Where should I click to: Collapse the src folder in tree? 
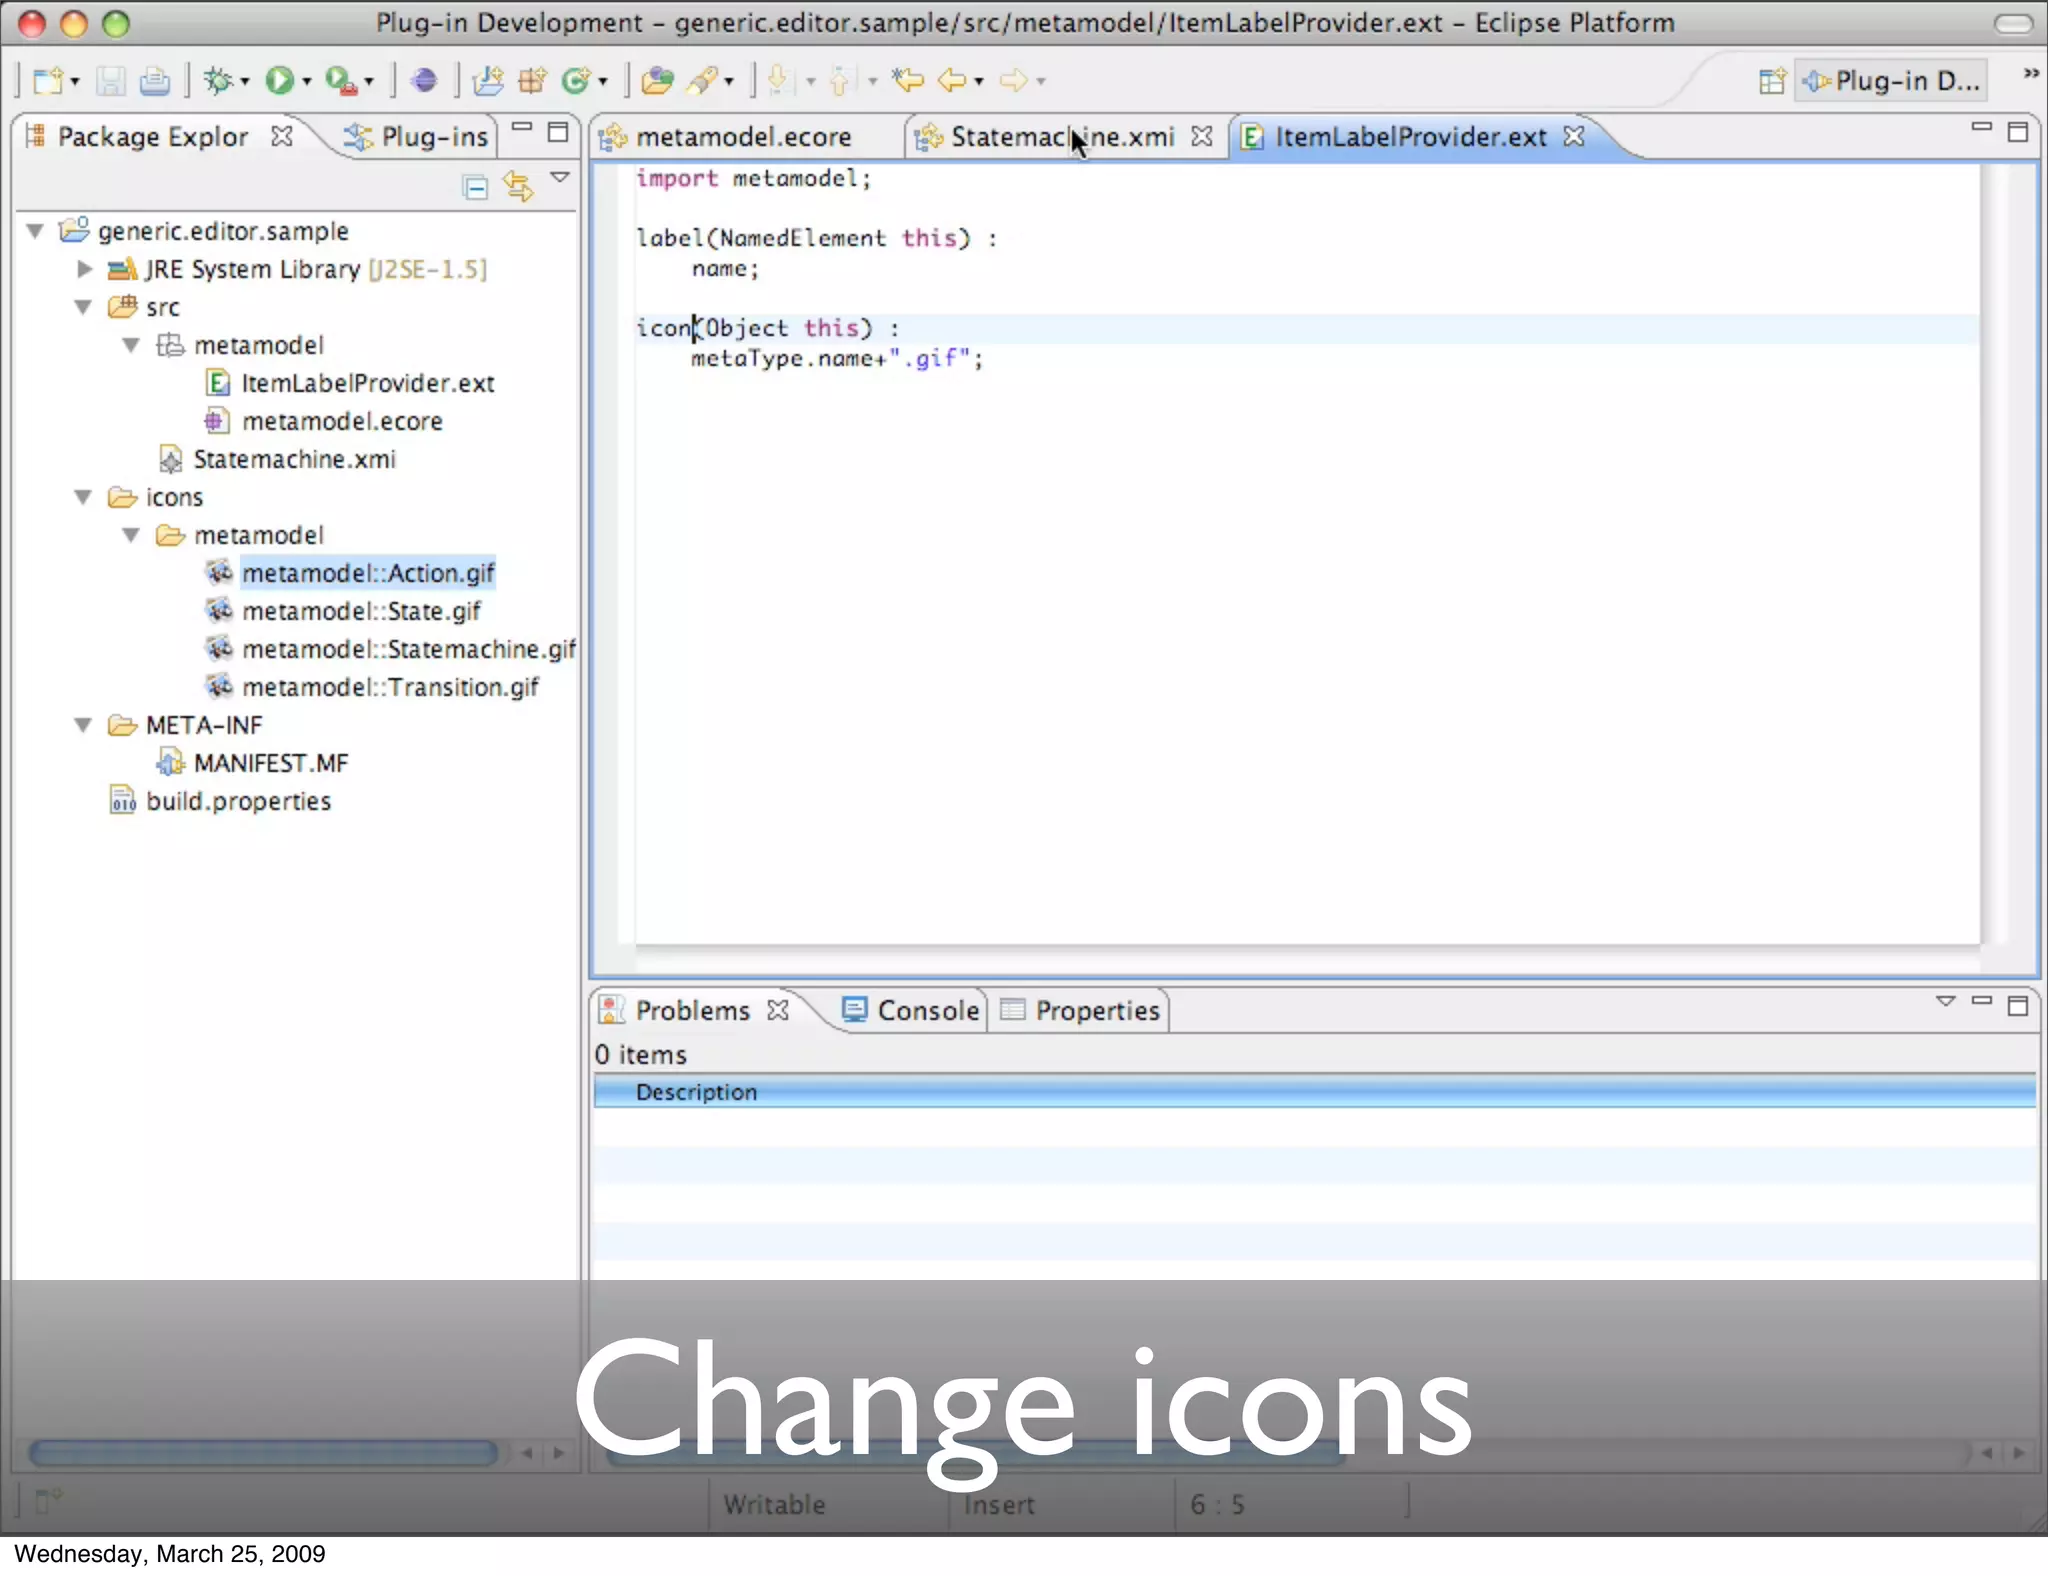coord(84,307)
